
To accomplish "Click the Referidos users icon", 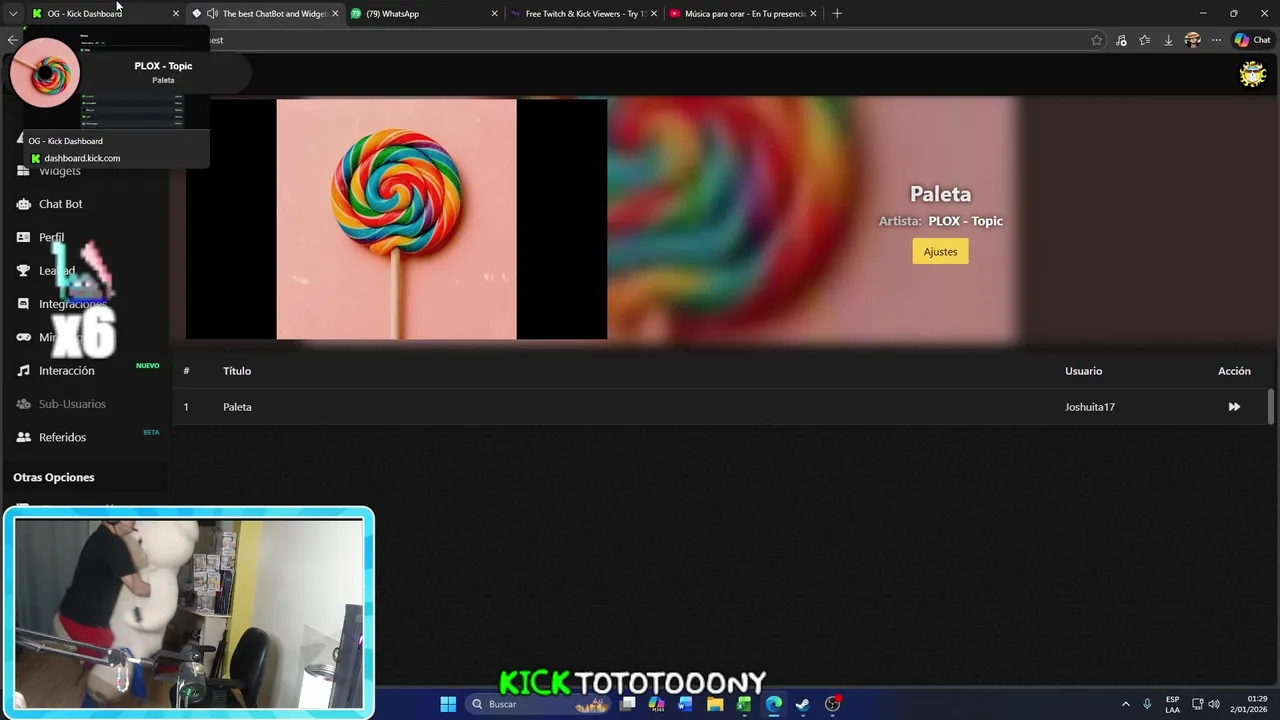I will [x=23, y=437].
